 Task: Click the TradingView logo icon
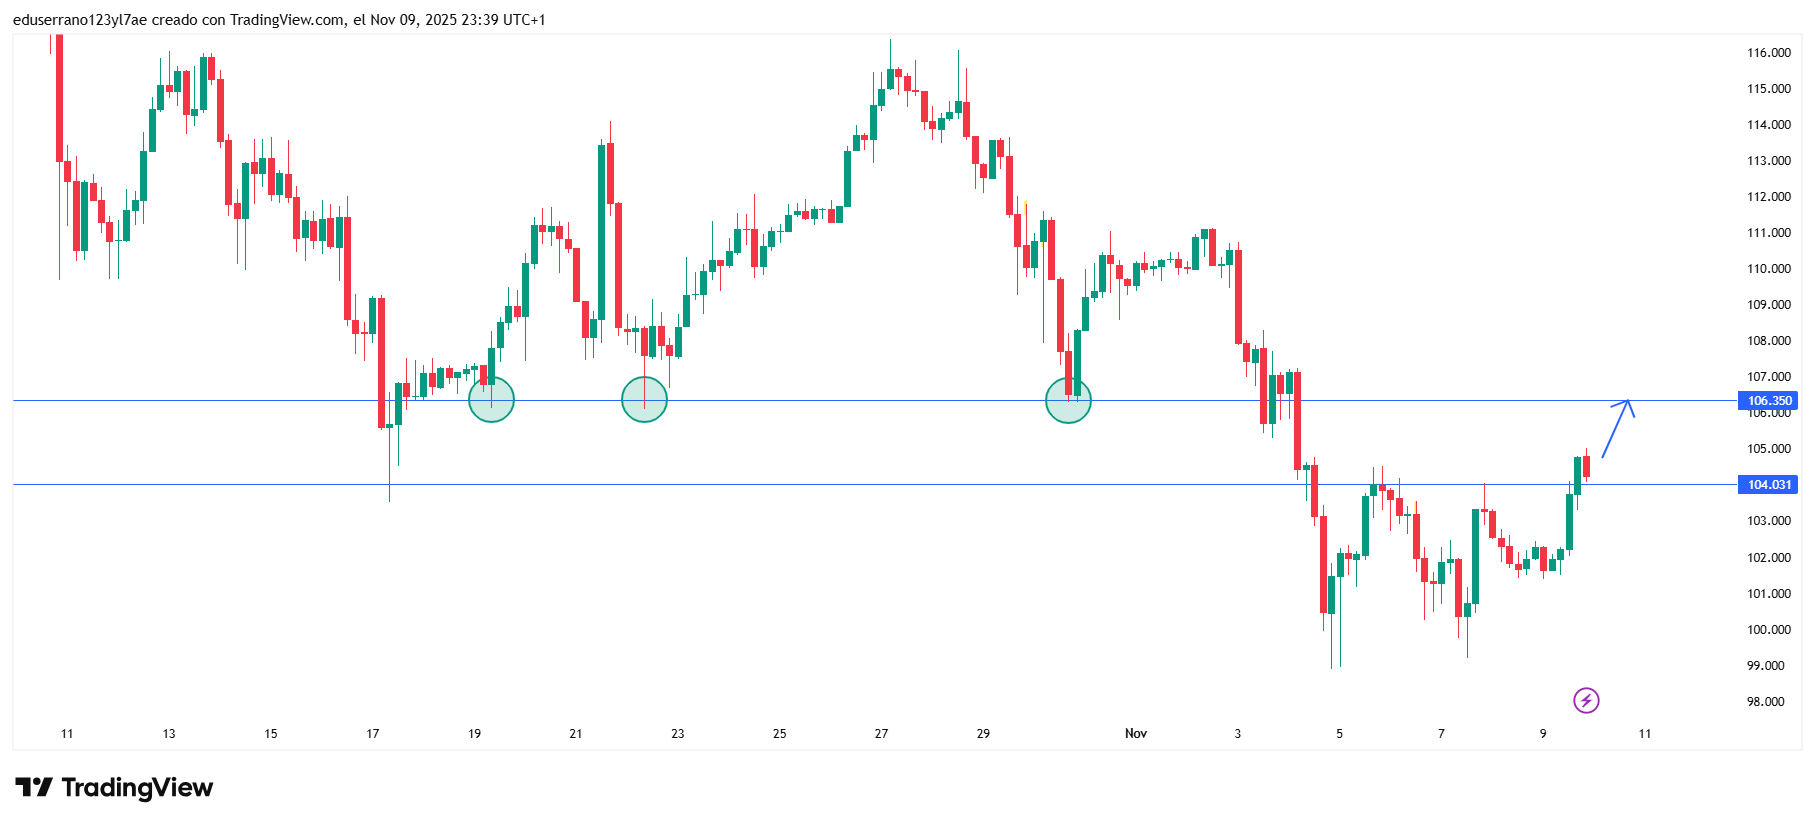pyautogui.click(x=34, y=788)
